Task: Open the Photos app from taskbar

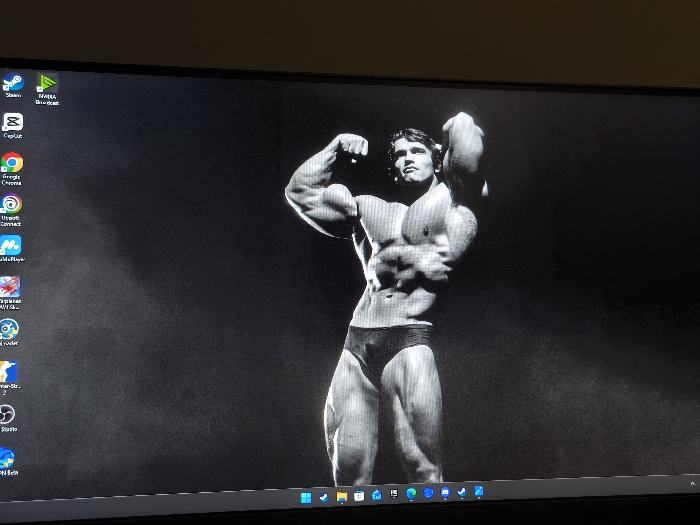Action: (479, 492)
